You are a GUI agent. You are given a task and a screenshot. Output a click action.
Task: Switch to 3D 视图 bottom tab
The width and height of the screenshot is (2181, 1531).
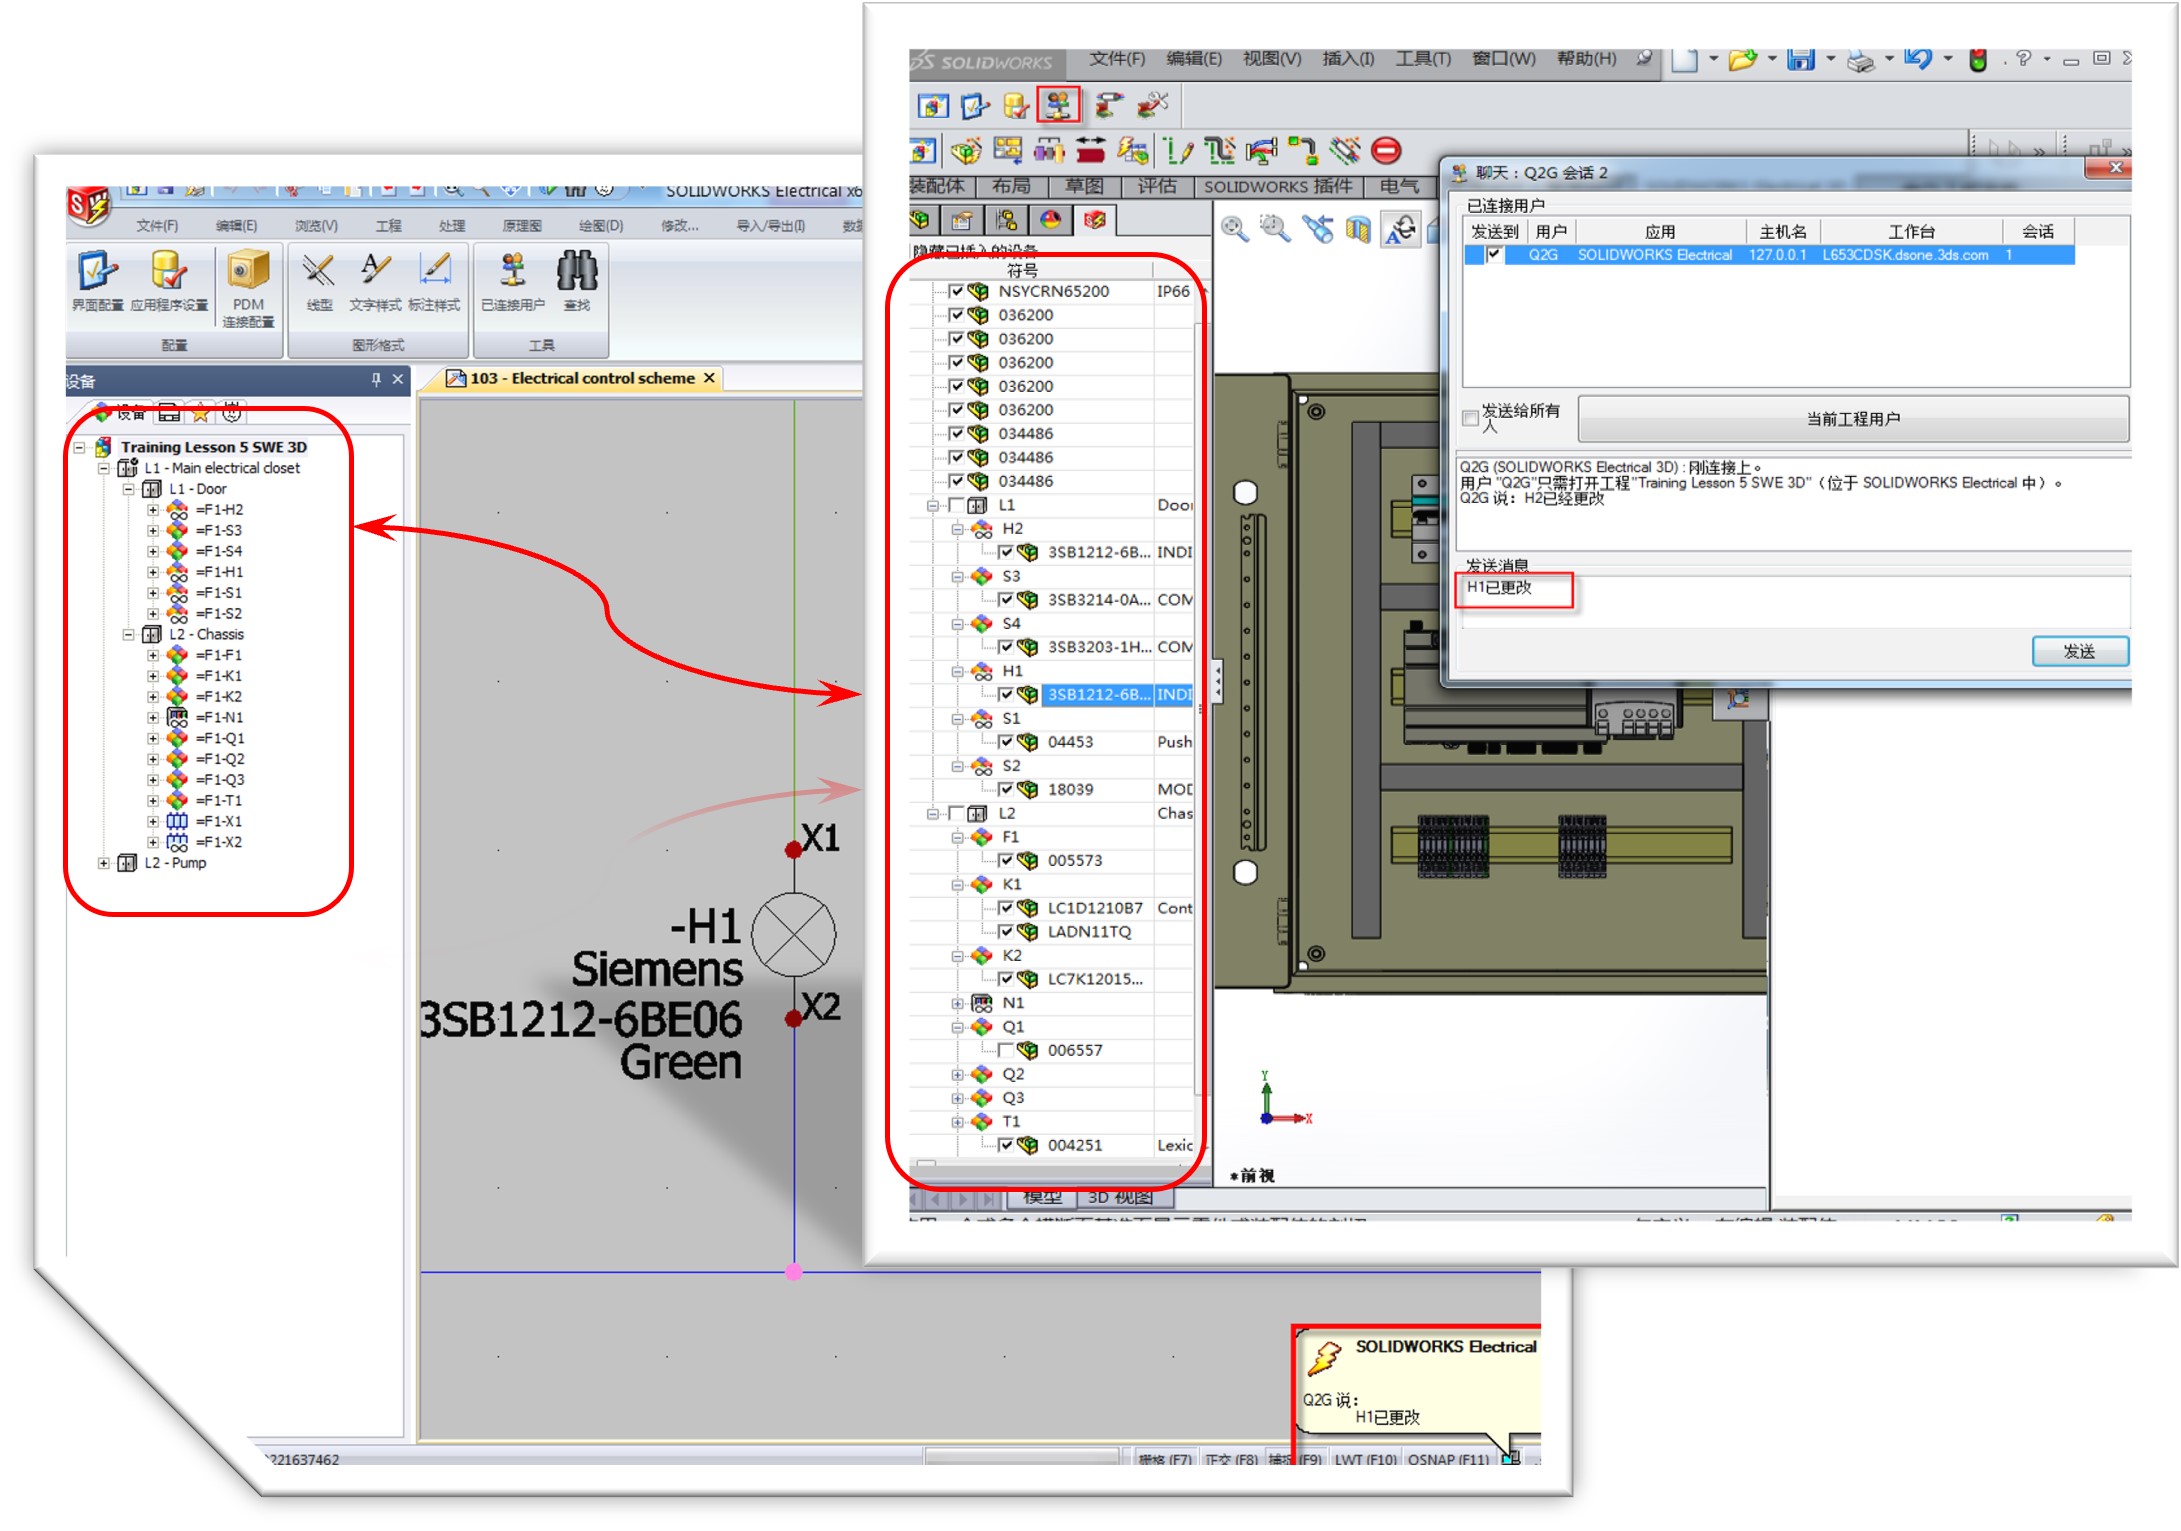coord(1120,1197)
